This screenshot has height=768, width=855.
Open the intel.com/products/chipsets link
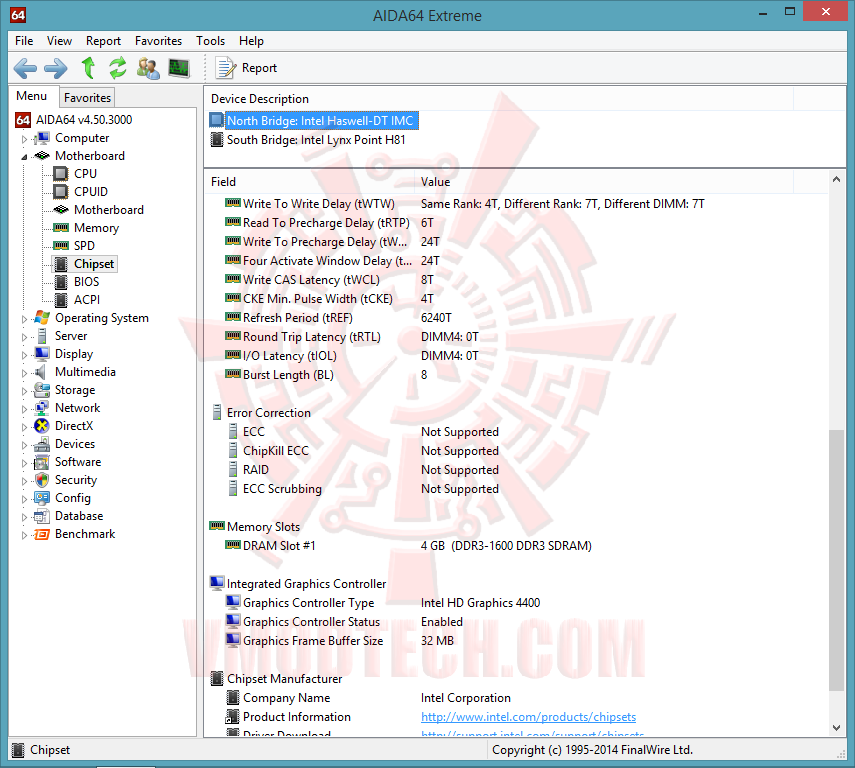528,717
